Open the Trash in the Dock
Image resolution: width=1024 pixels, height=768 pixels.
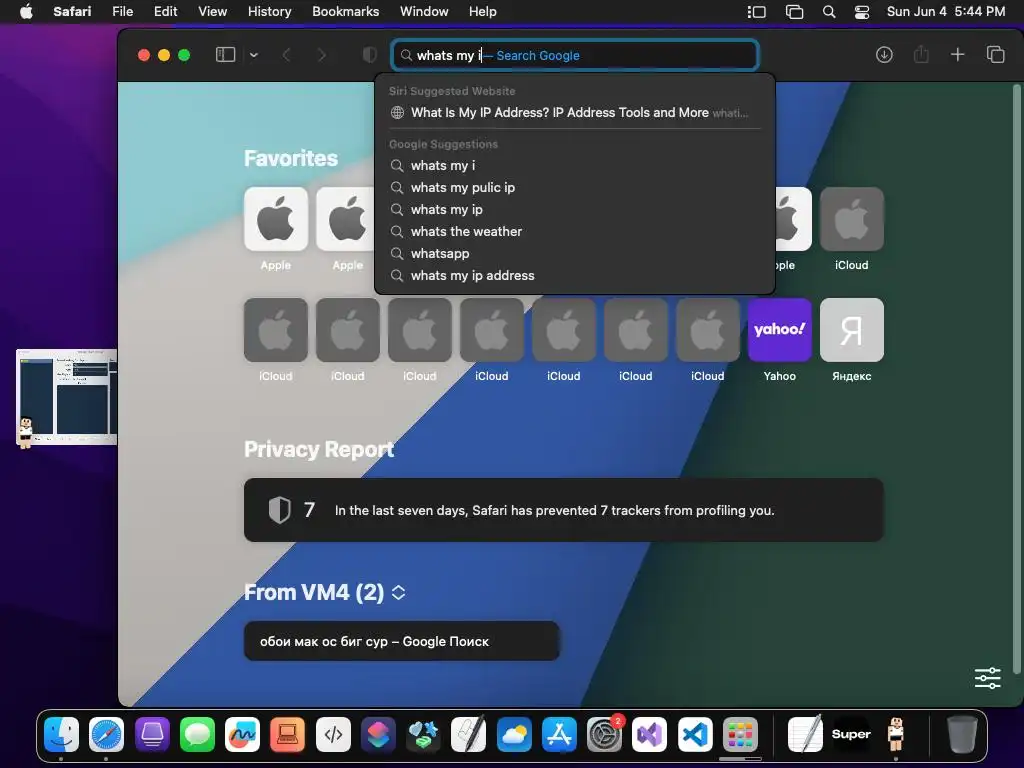(x=961, y=734)
